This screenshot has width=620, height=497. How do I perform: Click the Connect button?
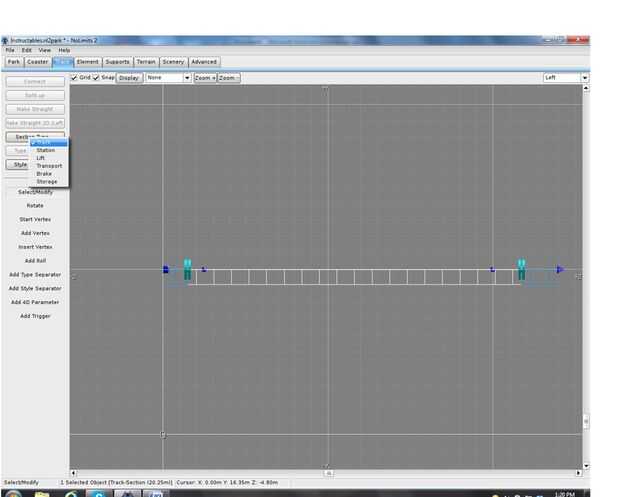(x=35, y=82)
